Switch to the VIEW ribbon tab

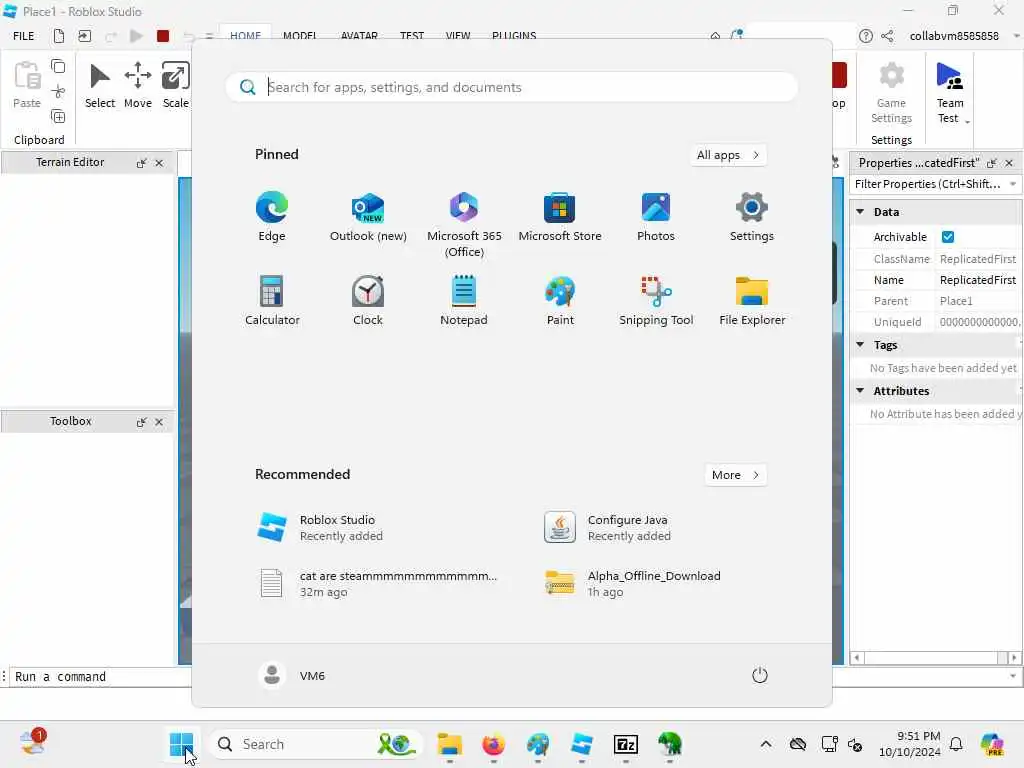tap(458, 36)
